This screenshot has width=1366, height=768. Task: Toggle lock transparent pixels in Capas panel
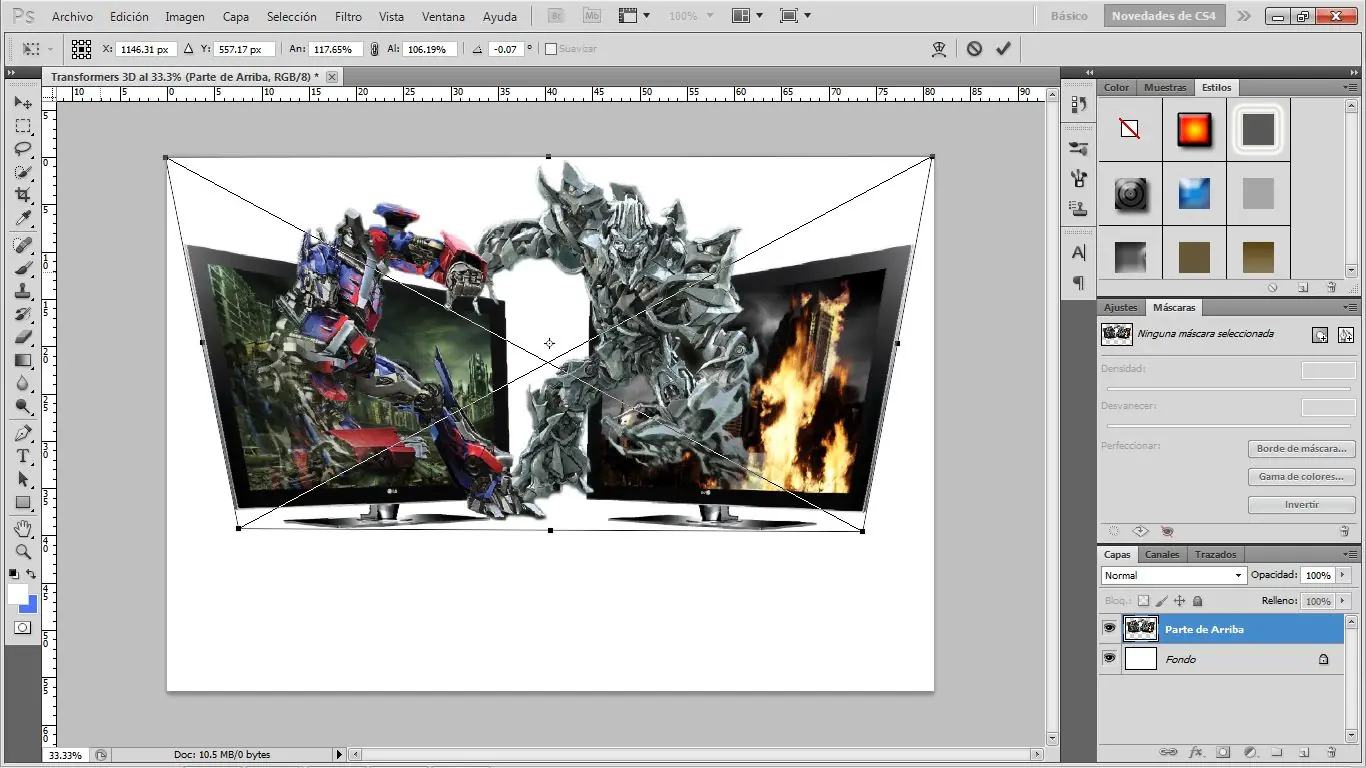[x=1143, y=601]
